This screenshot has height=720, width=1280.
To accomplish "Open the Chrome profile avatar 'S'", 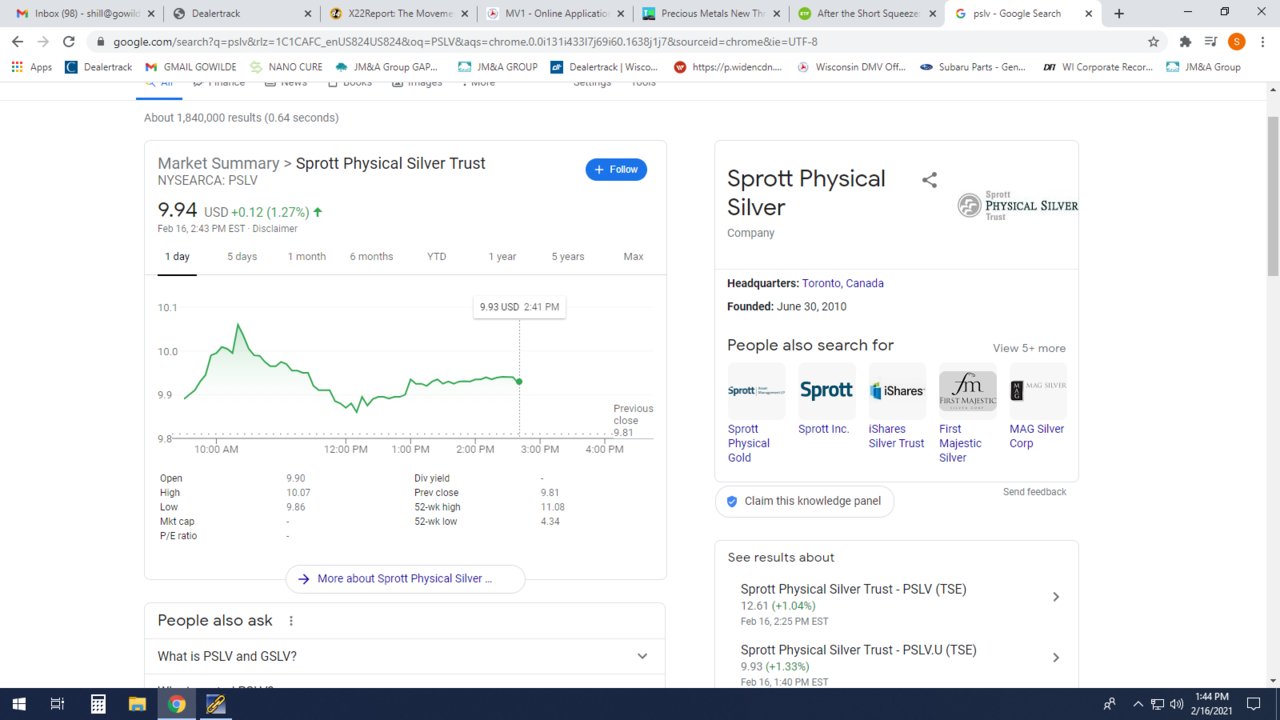I will 1237,42.
